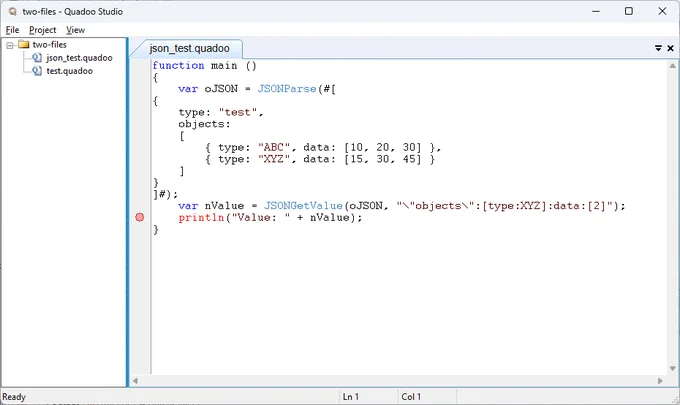Click the Quadoo Studio app icon in title bar

13,11
